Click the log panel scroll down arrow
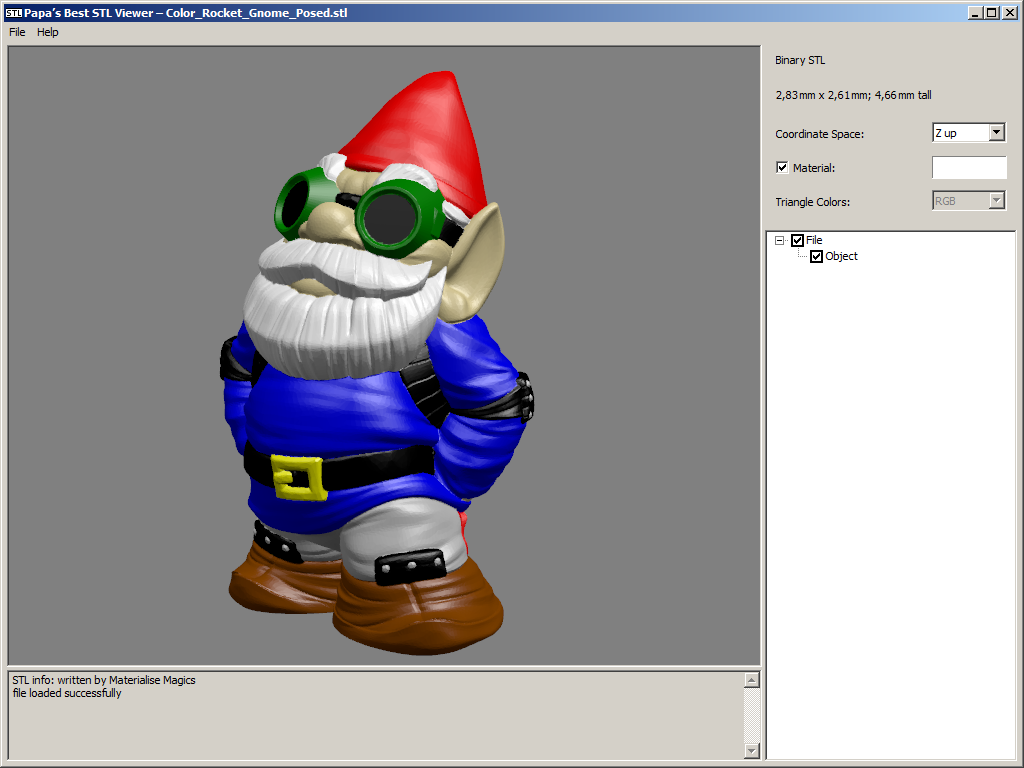 pyautogui.click(x=752, y=751)
